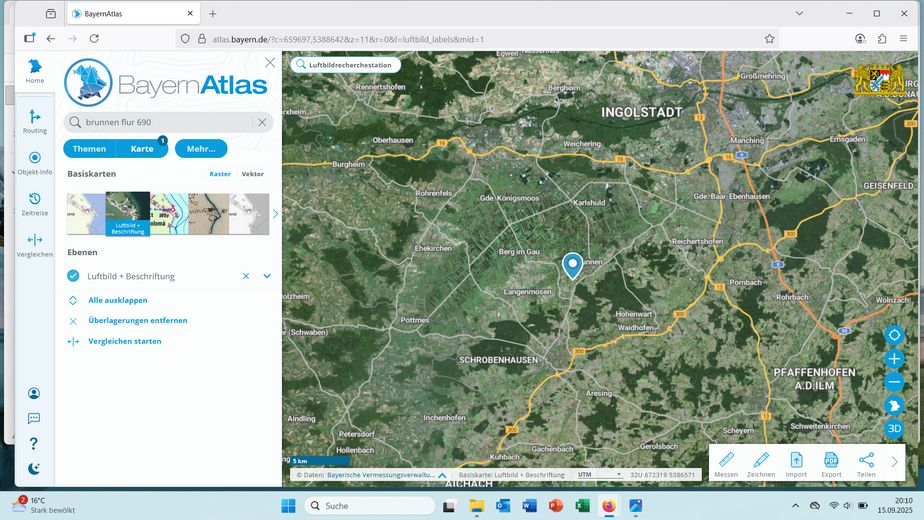The height and width of the screenshot is (520, 924).
Task: Select the Objekt-Info tool
Action: pyautogui.click(x=35, y=163)
